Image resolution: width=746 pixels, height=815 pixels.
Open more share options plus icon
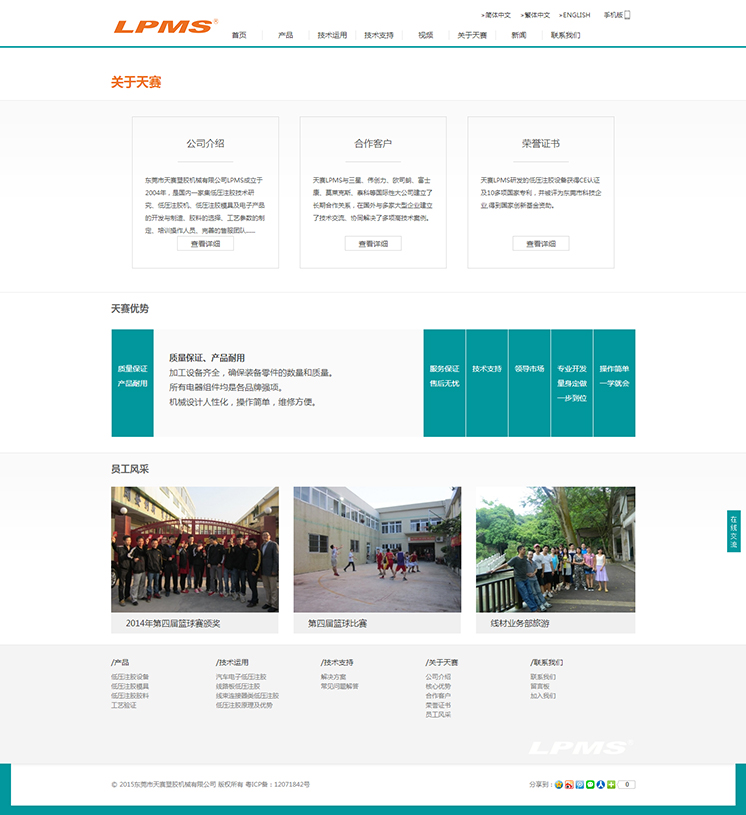pos(611,784)
